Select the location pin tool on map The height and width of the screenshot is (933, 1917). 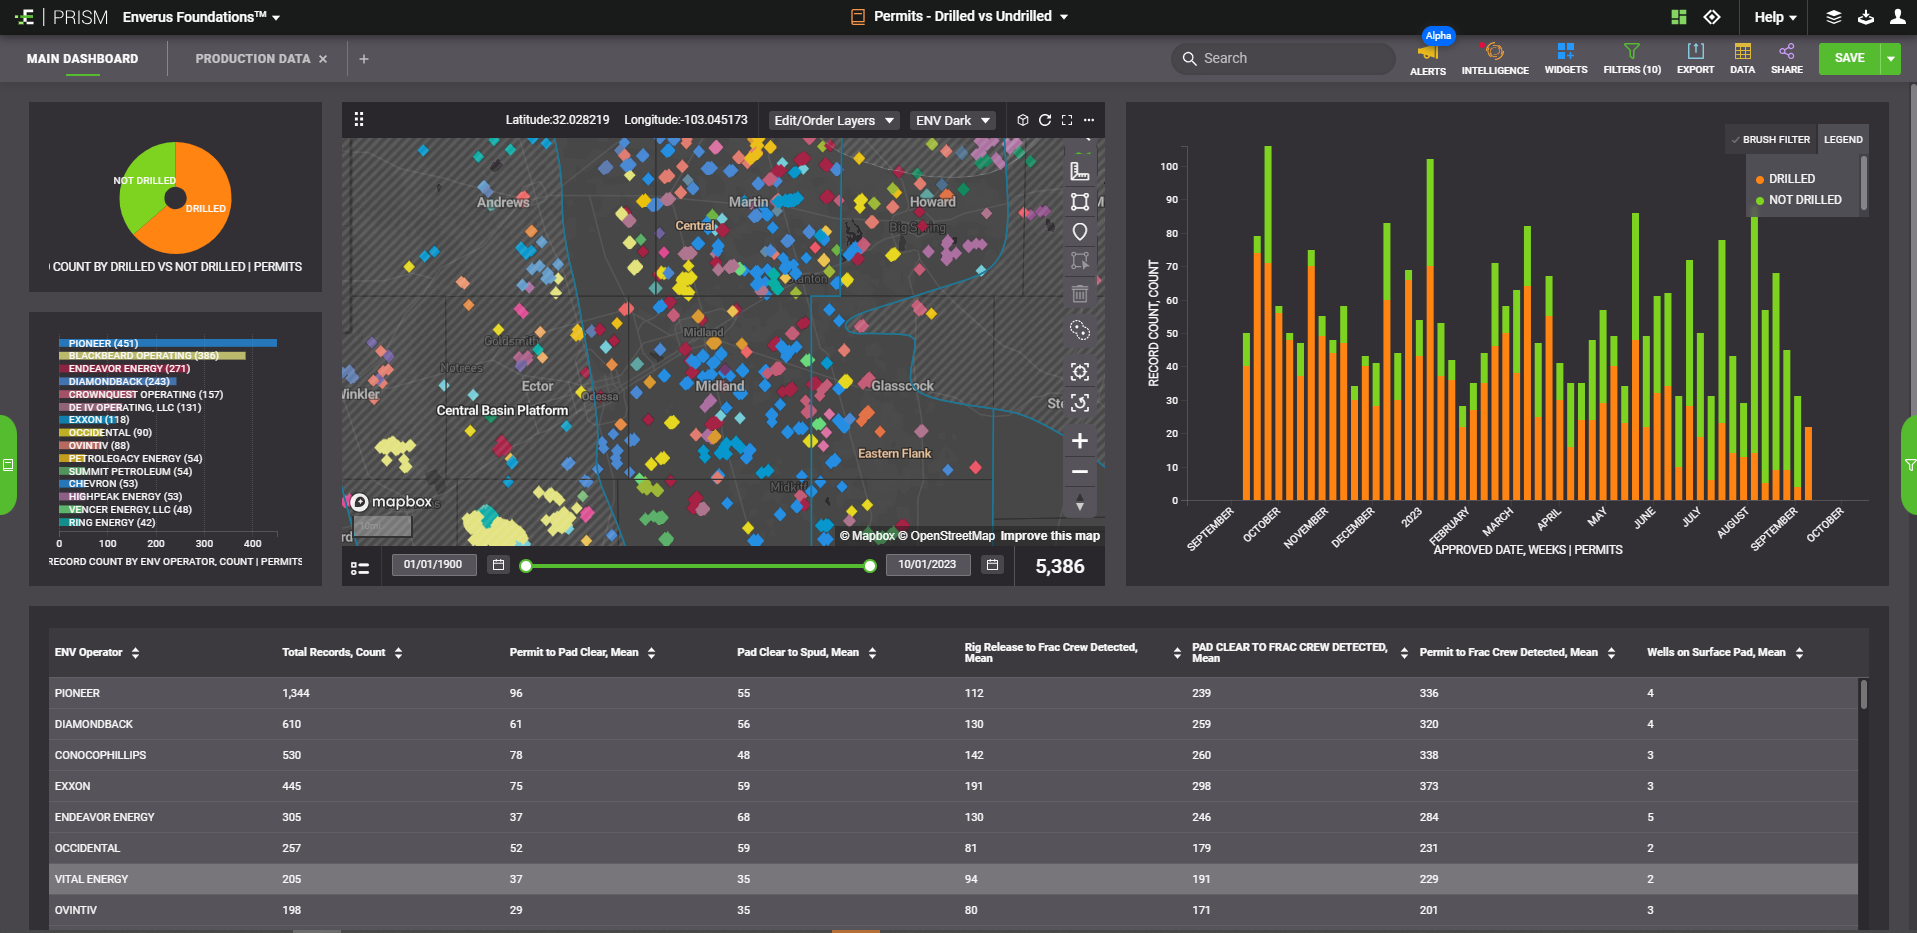pyautogui.click(x=1079, y=232)
